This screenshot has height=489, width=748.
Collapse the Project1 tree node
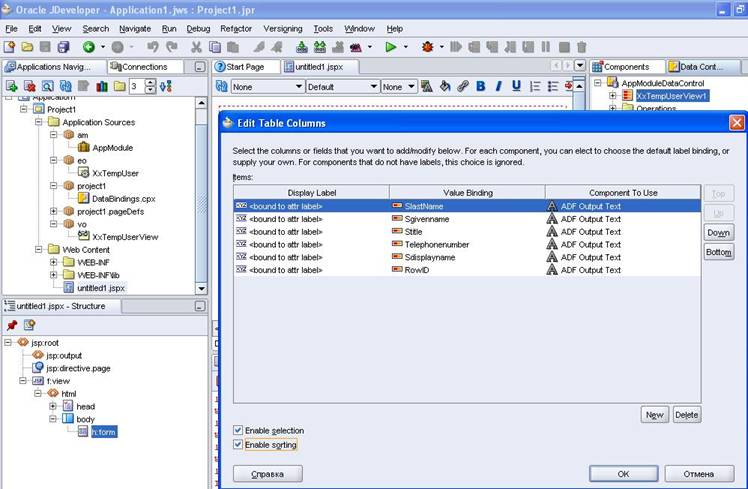click(x=23, y=109)
